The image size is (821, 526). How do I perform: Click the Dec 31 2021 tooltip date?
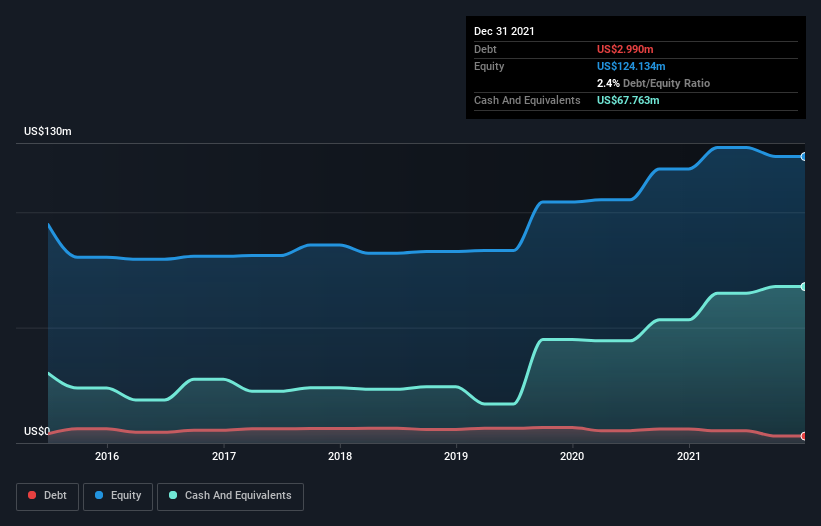pyautogui.click(x=504, y=31)
